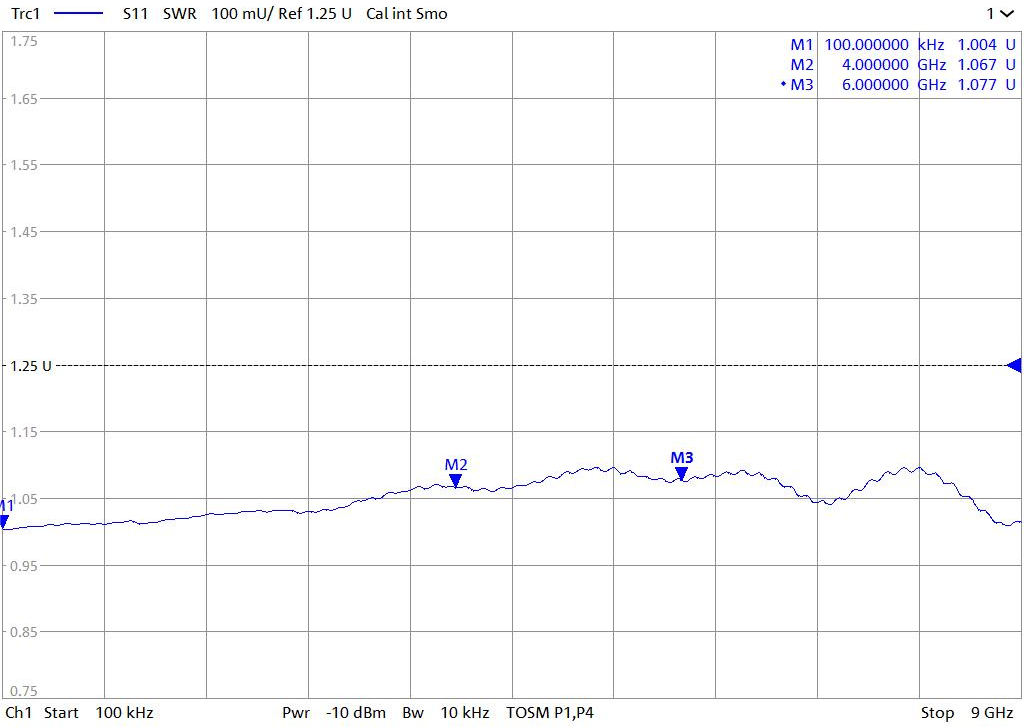
Task: Click the 100 mU/ scale per division
Action: [240, 14]
